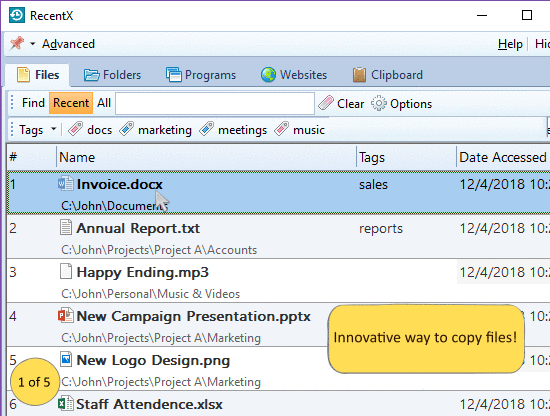Click the blank file icon of Happy Ending.mp3
550x416 pixels.
coord(66,271)
